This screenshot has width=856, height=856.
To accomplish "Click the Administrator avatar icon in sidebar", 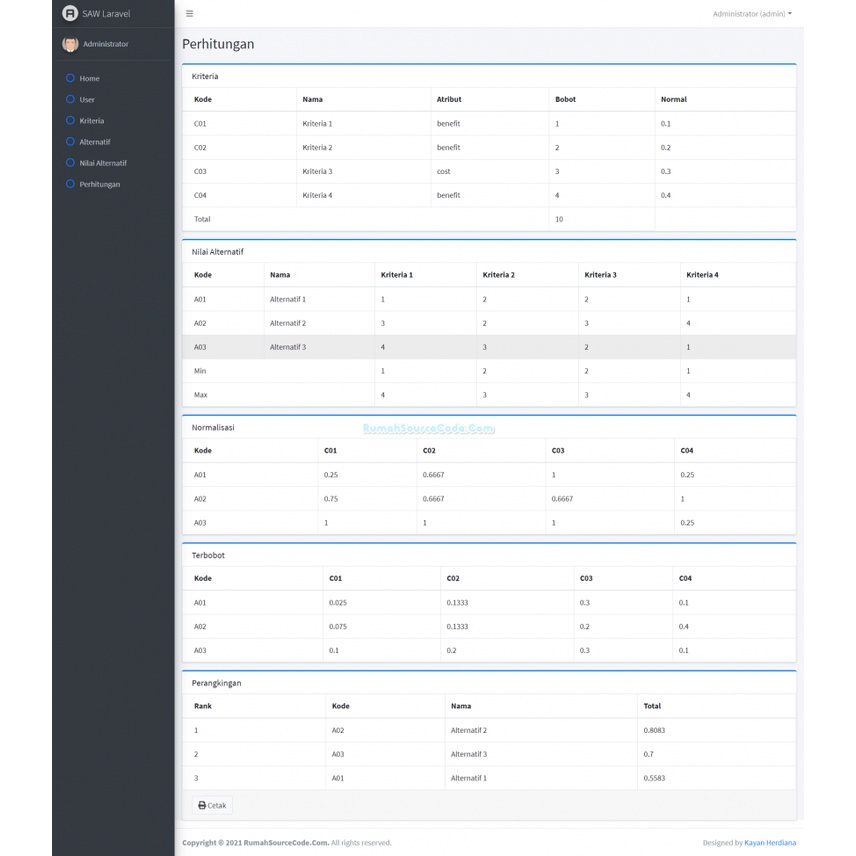I will click(69, 44).
